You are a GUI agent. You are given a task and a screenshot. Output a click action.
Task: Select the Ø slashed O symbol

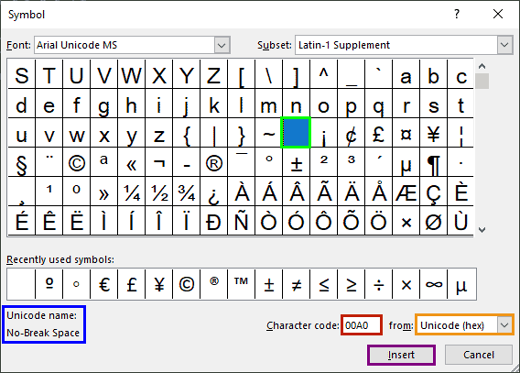(x=433, y=220)
